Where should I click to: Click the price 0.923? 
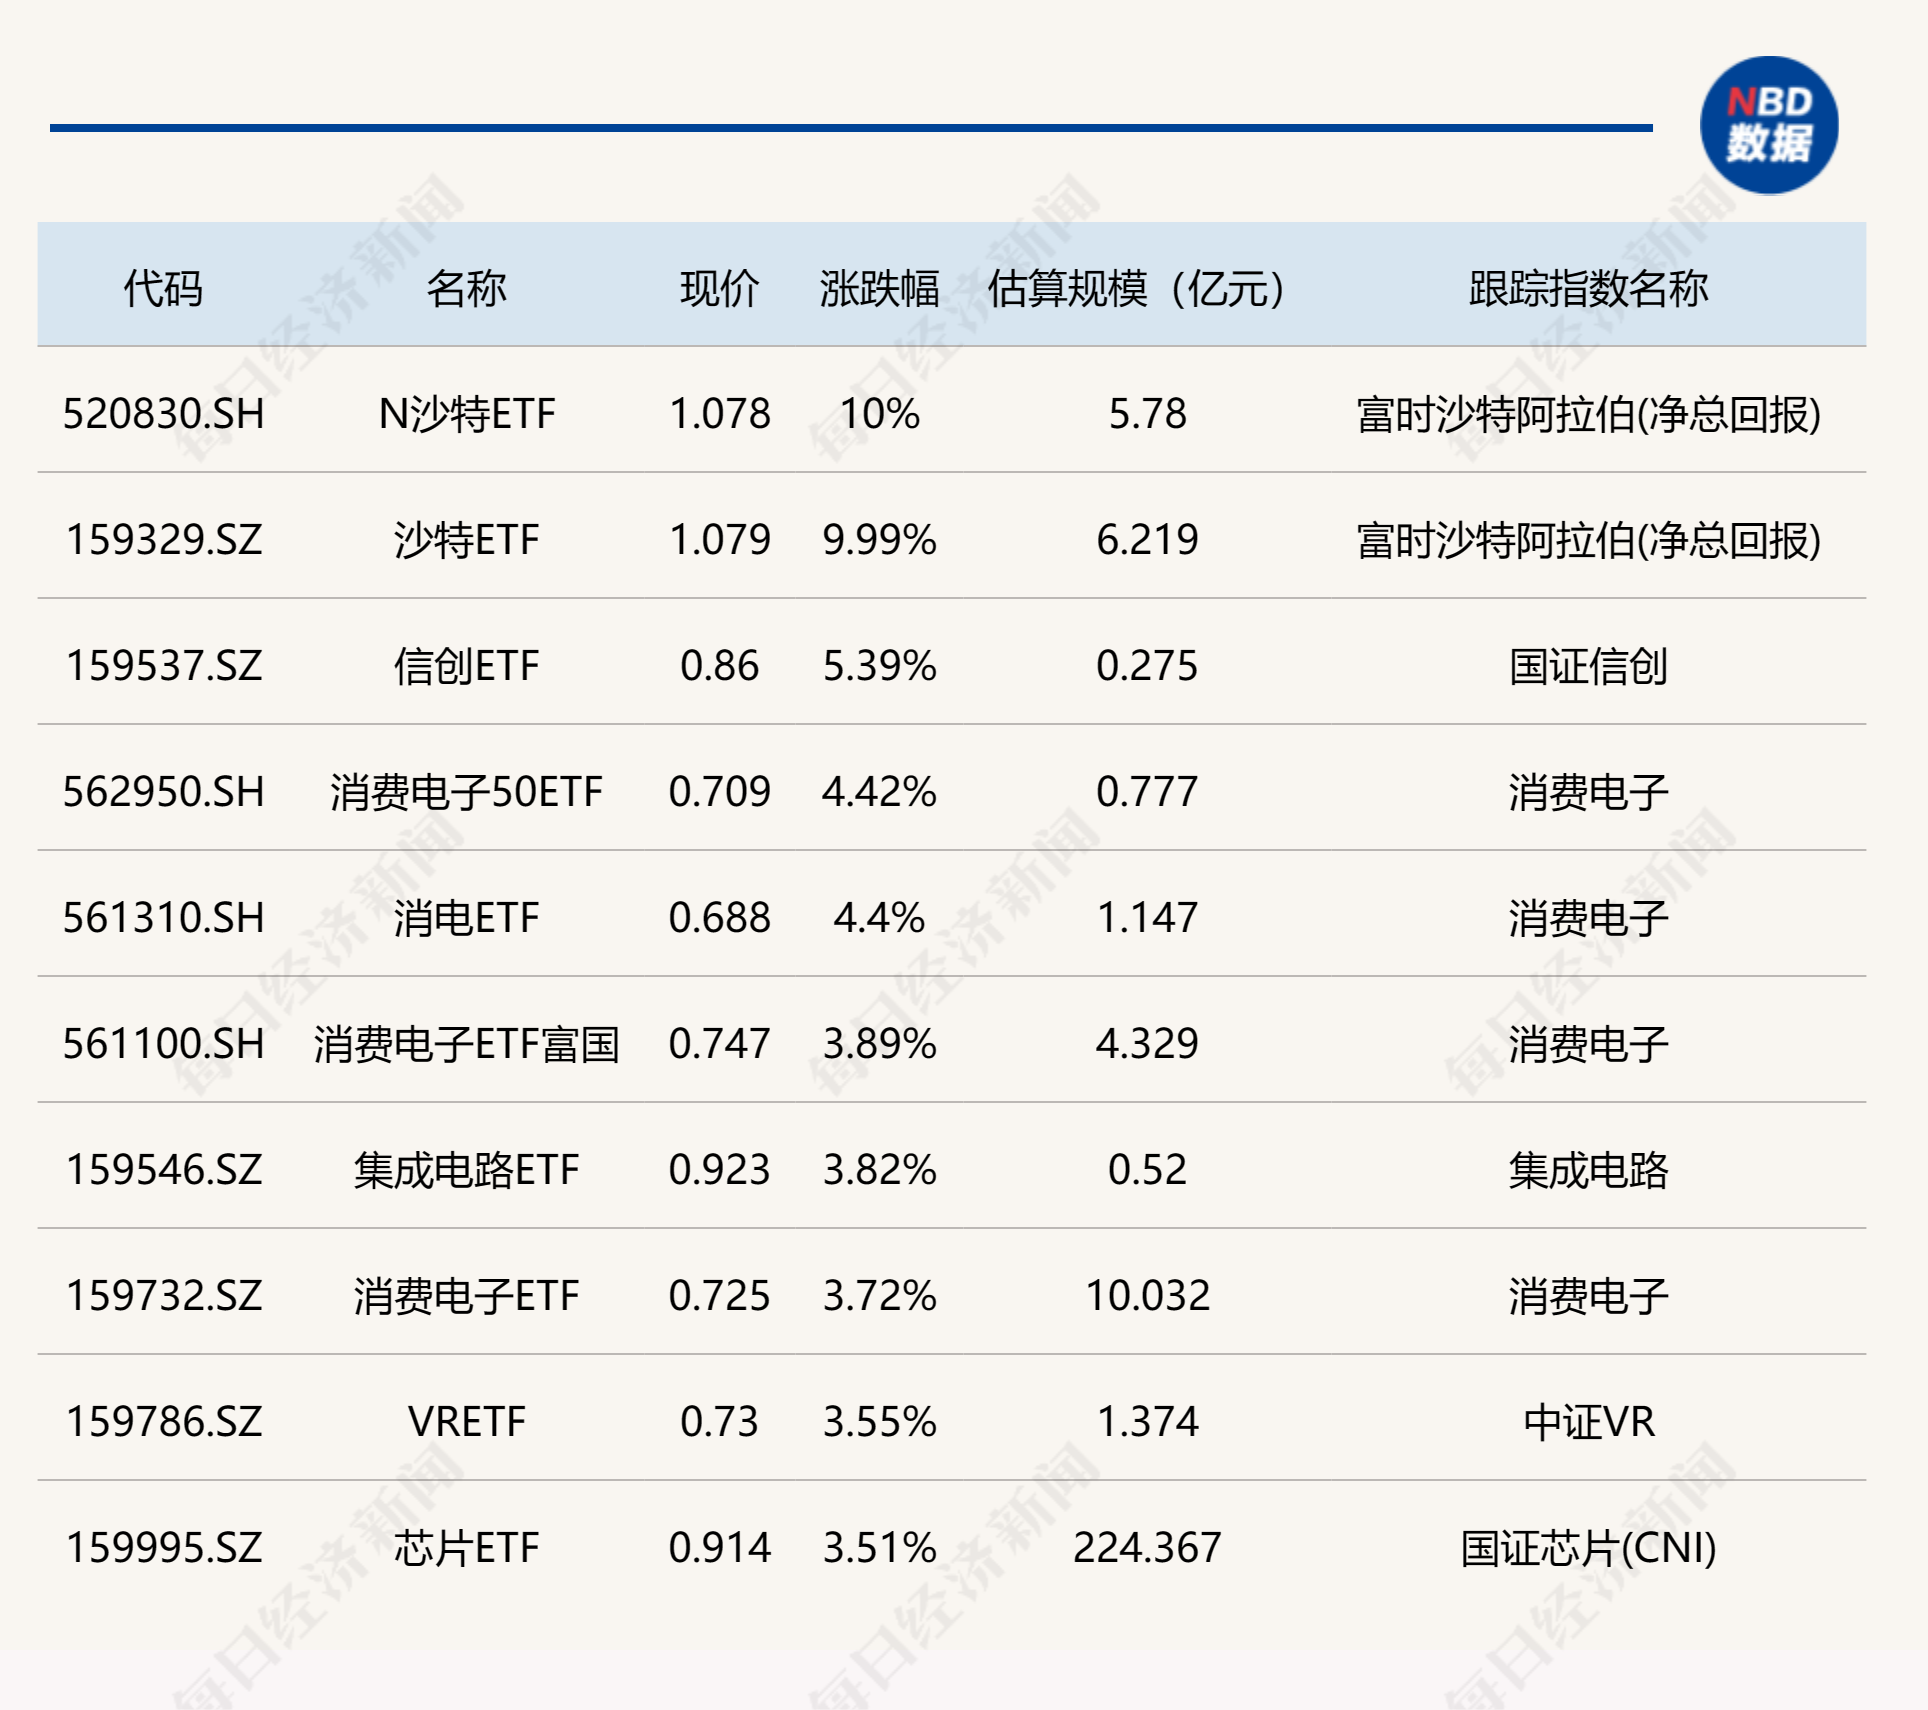pos(719,1170)
